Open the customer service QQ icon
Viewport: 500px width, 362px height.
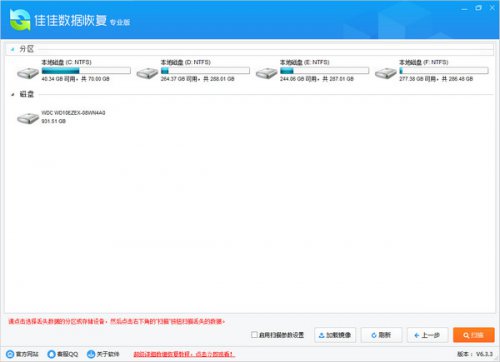point(51,354)
